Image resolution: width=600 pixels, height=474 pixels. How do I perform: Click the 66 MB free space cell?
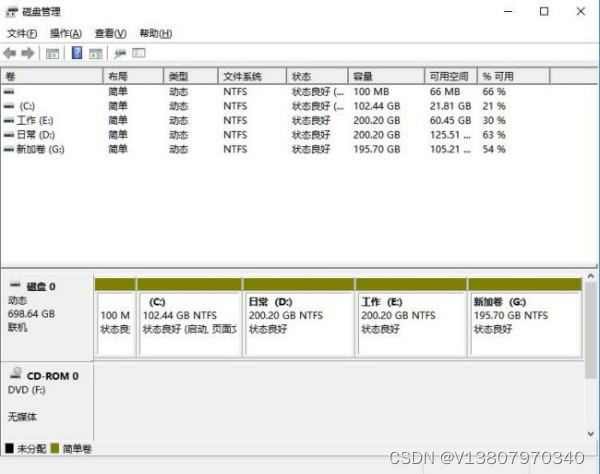click(x=445, y=92)
